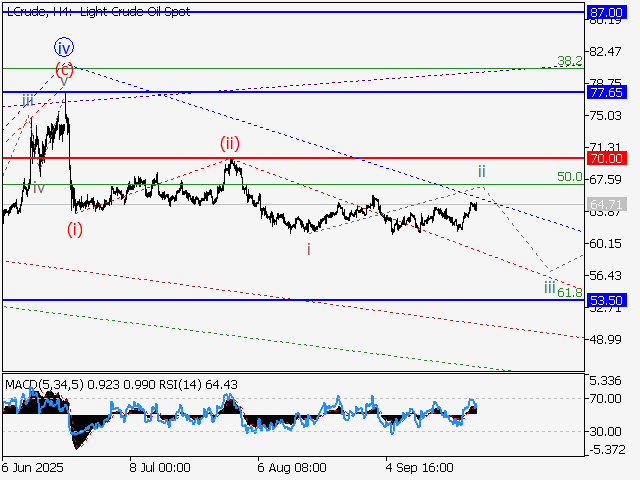640x480 pixels.
Task: Click the red (c) wave label
Action: [64, 69]
